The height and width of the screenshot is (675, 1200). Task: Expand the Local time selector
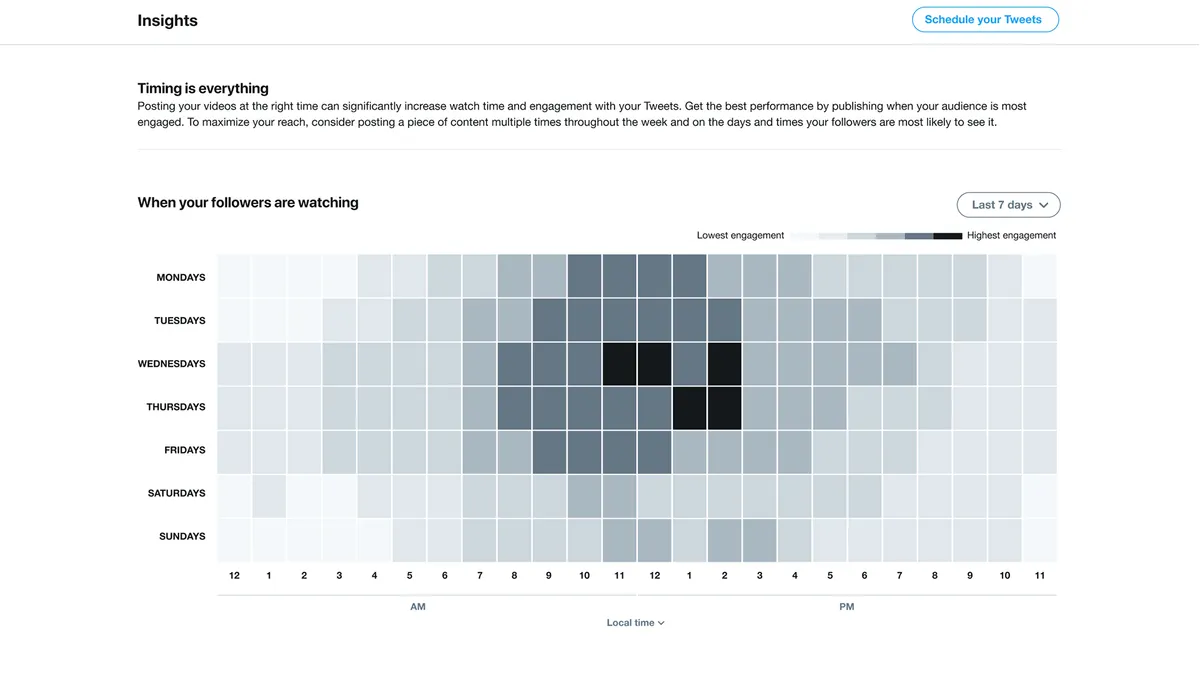coord(635,623)
